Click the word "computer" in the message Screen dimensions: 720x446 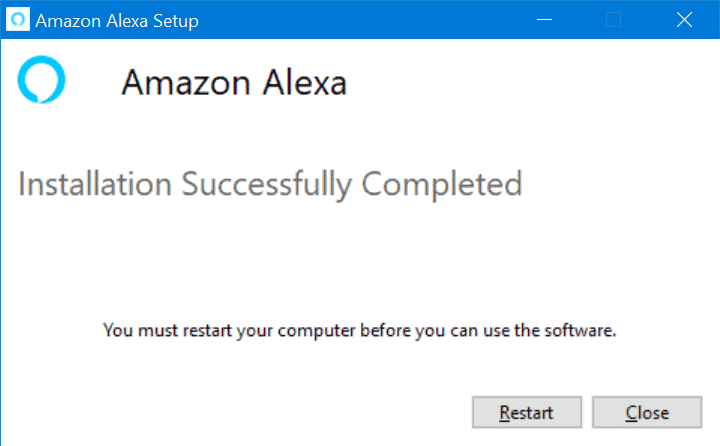[316, 331]
